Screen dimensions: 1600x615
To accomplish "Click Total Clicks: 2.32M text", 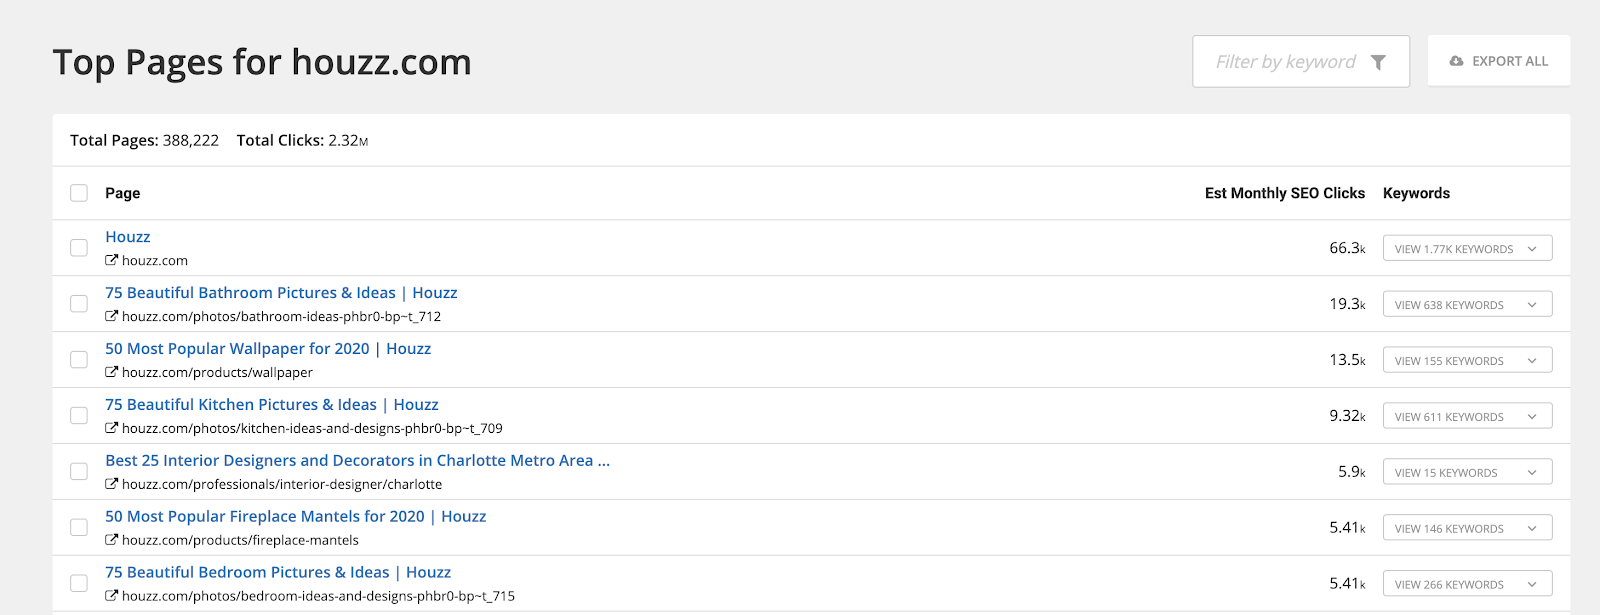I will tap(302, 141).
